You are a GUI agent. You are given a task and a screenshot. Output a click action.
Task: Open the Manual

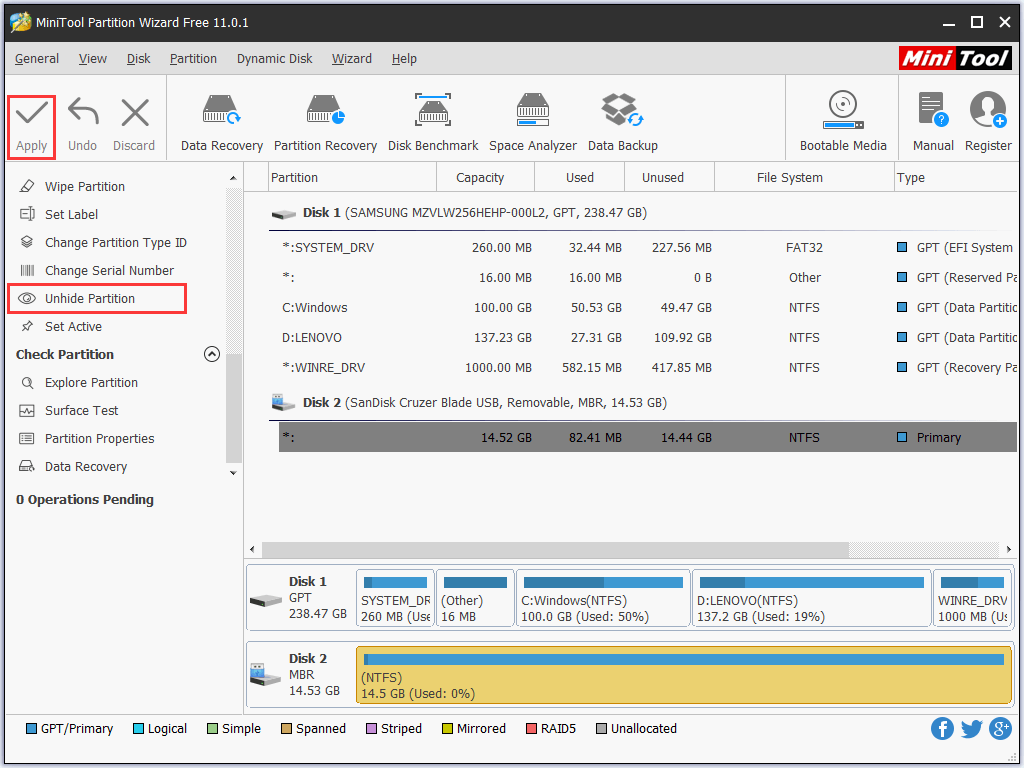[933, 122]
